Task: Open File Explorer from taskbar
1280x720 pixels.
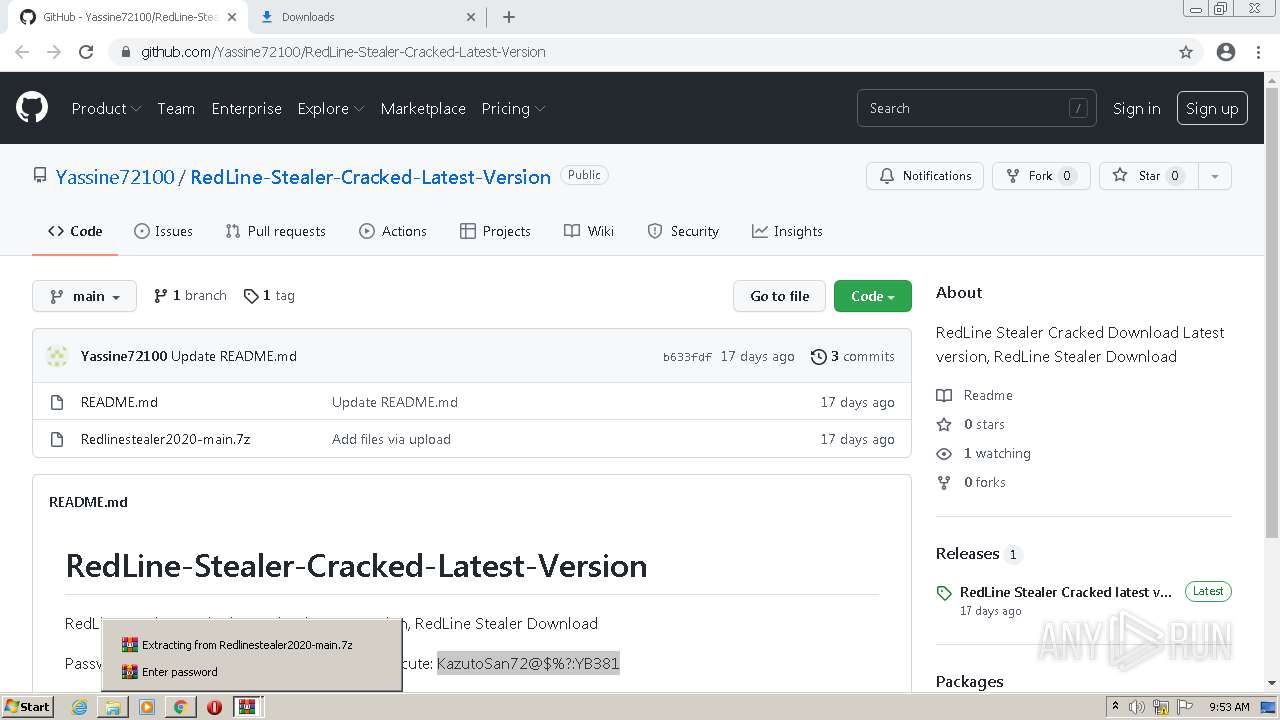Action: pos(113,707)
